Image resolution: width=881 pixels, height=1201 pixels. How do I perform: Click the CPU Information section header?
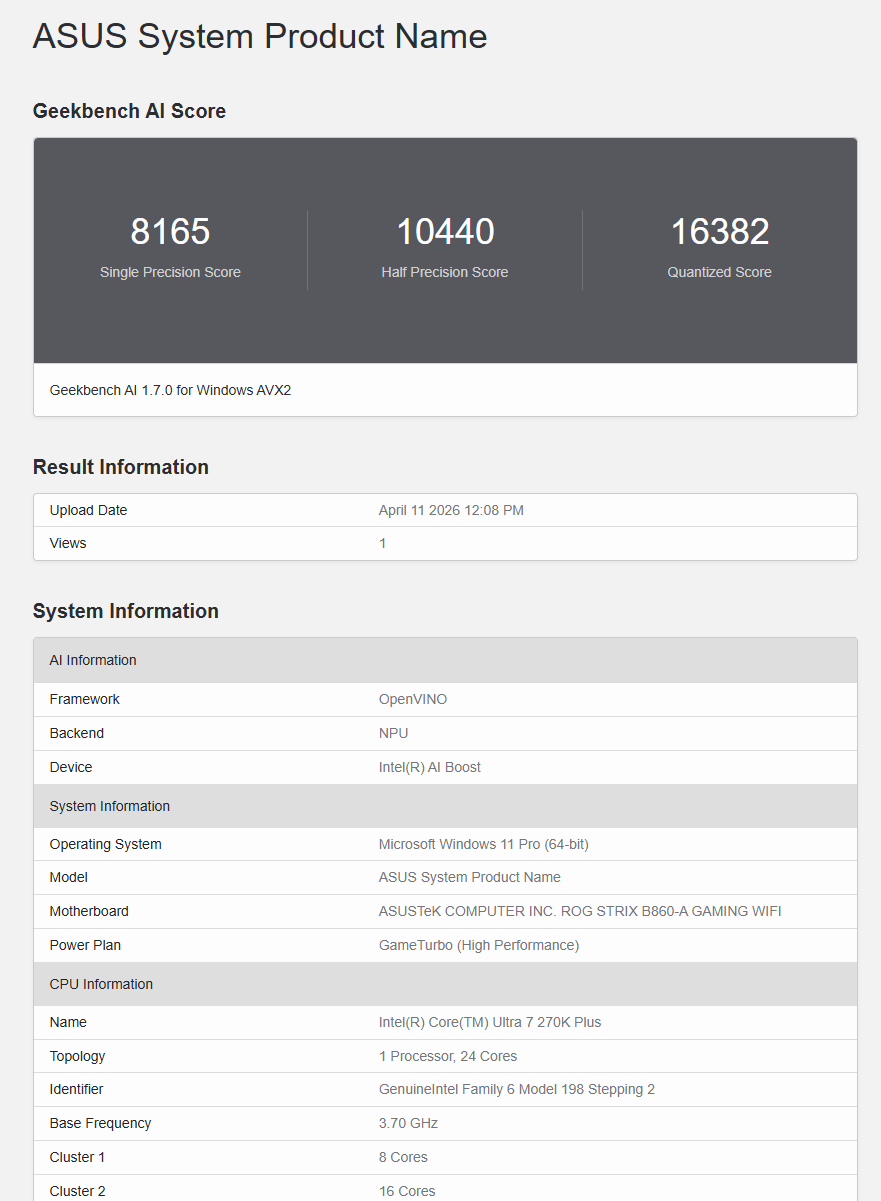pos(101,984)
